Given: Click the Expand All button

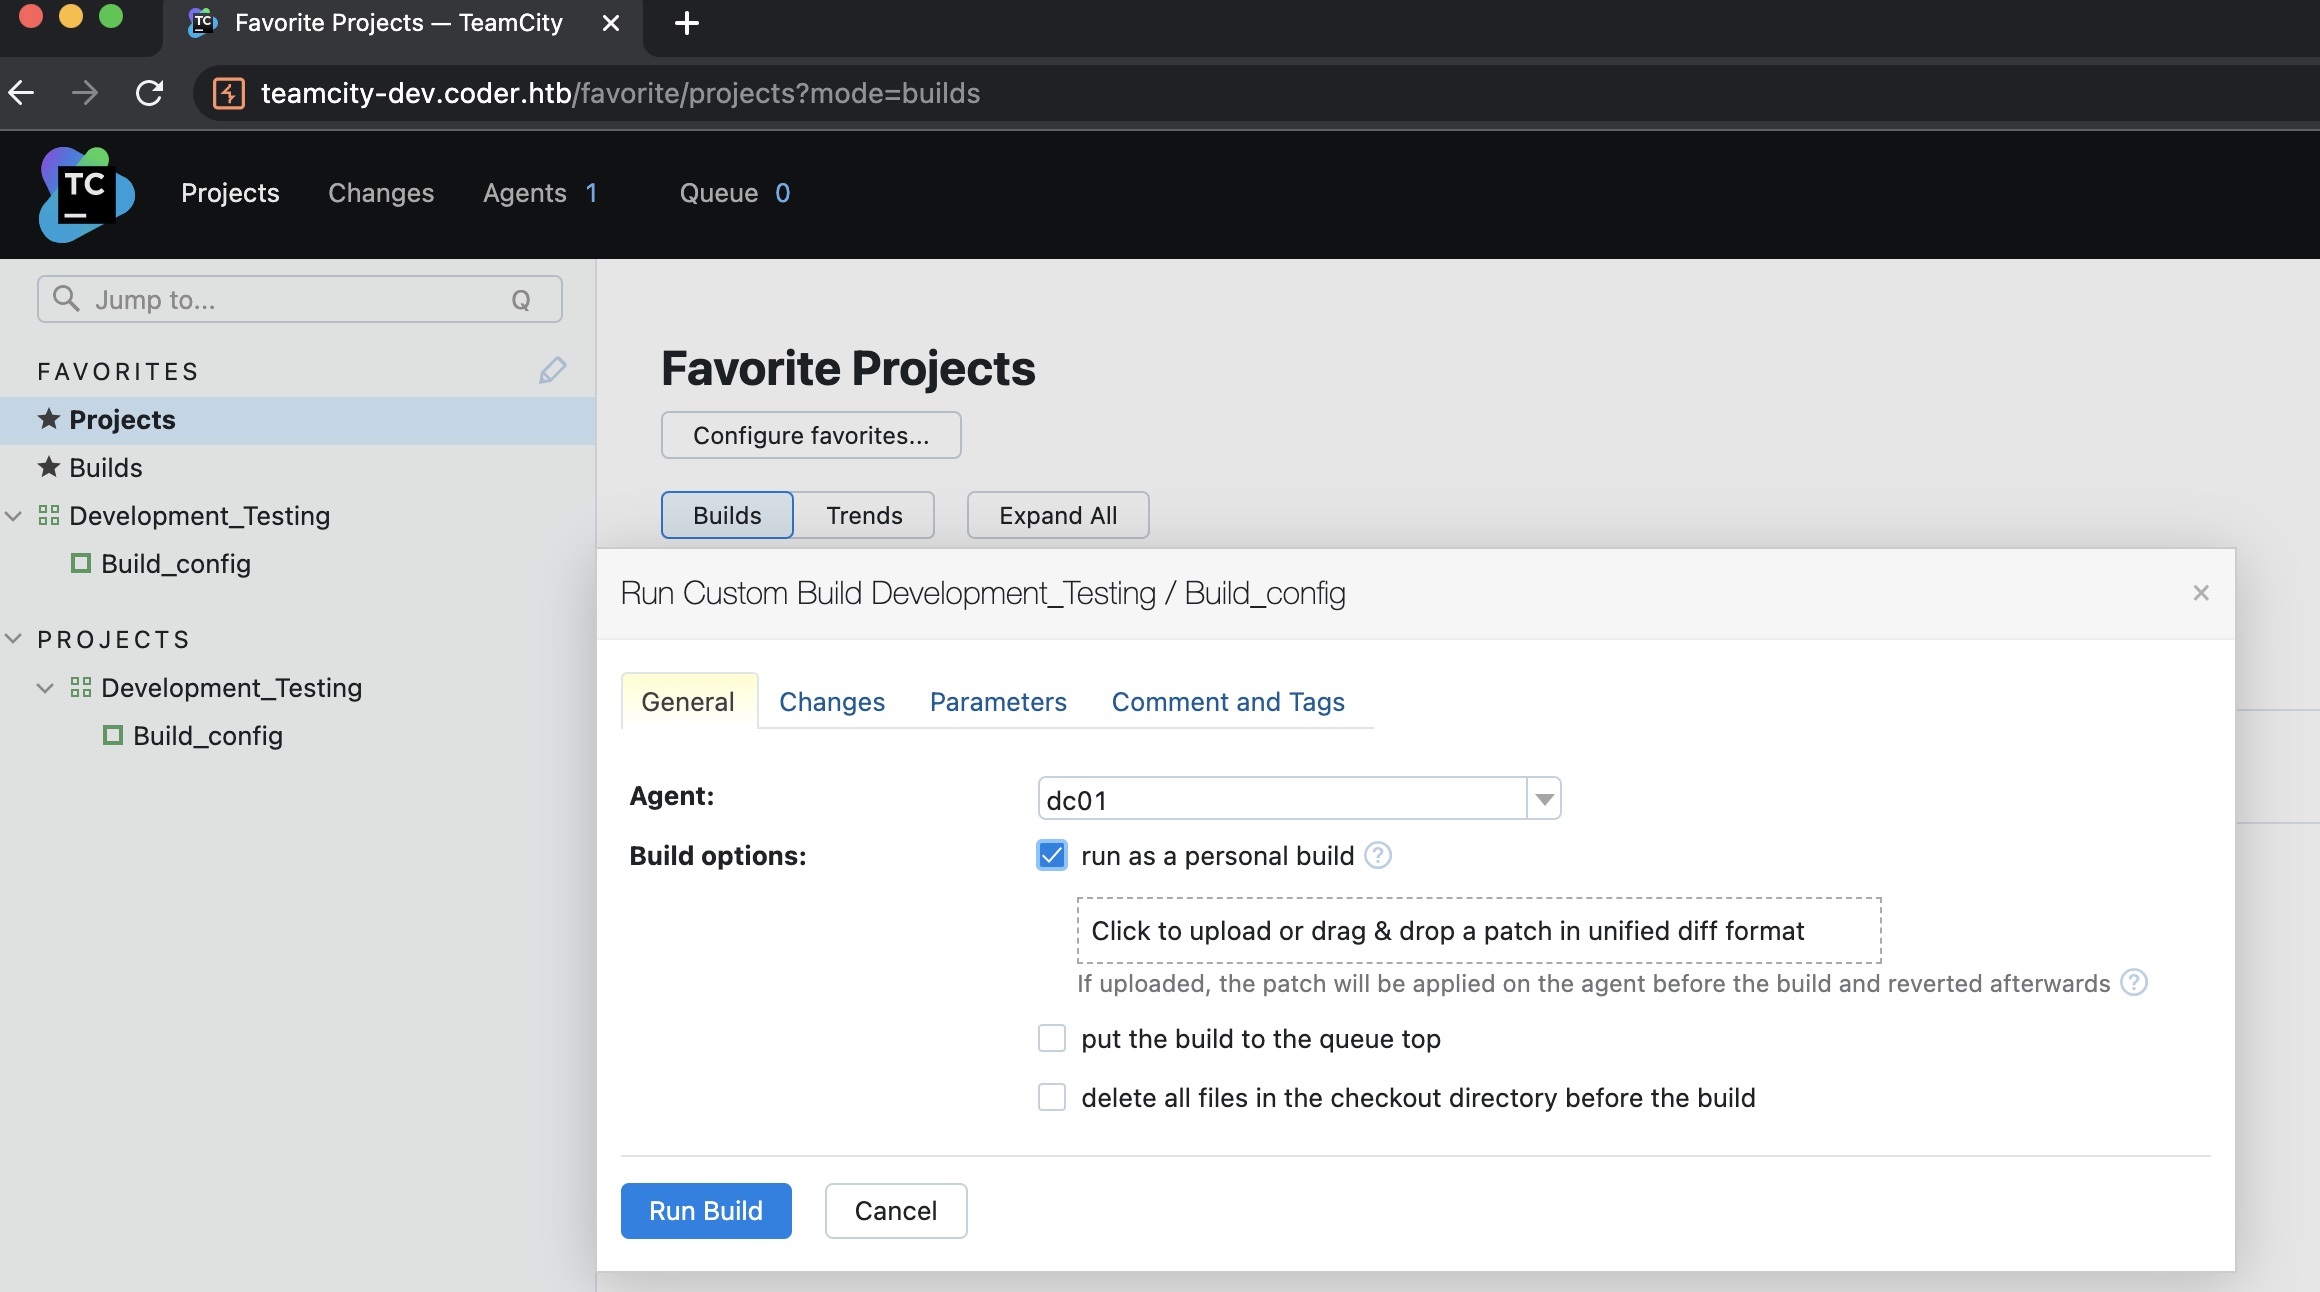Looking at the screenshot, I should (1057, 516).
